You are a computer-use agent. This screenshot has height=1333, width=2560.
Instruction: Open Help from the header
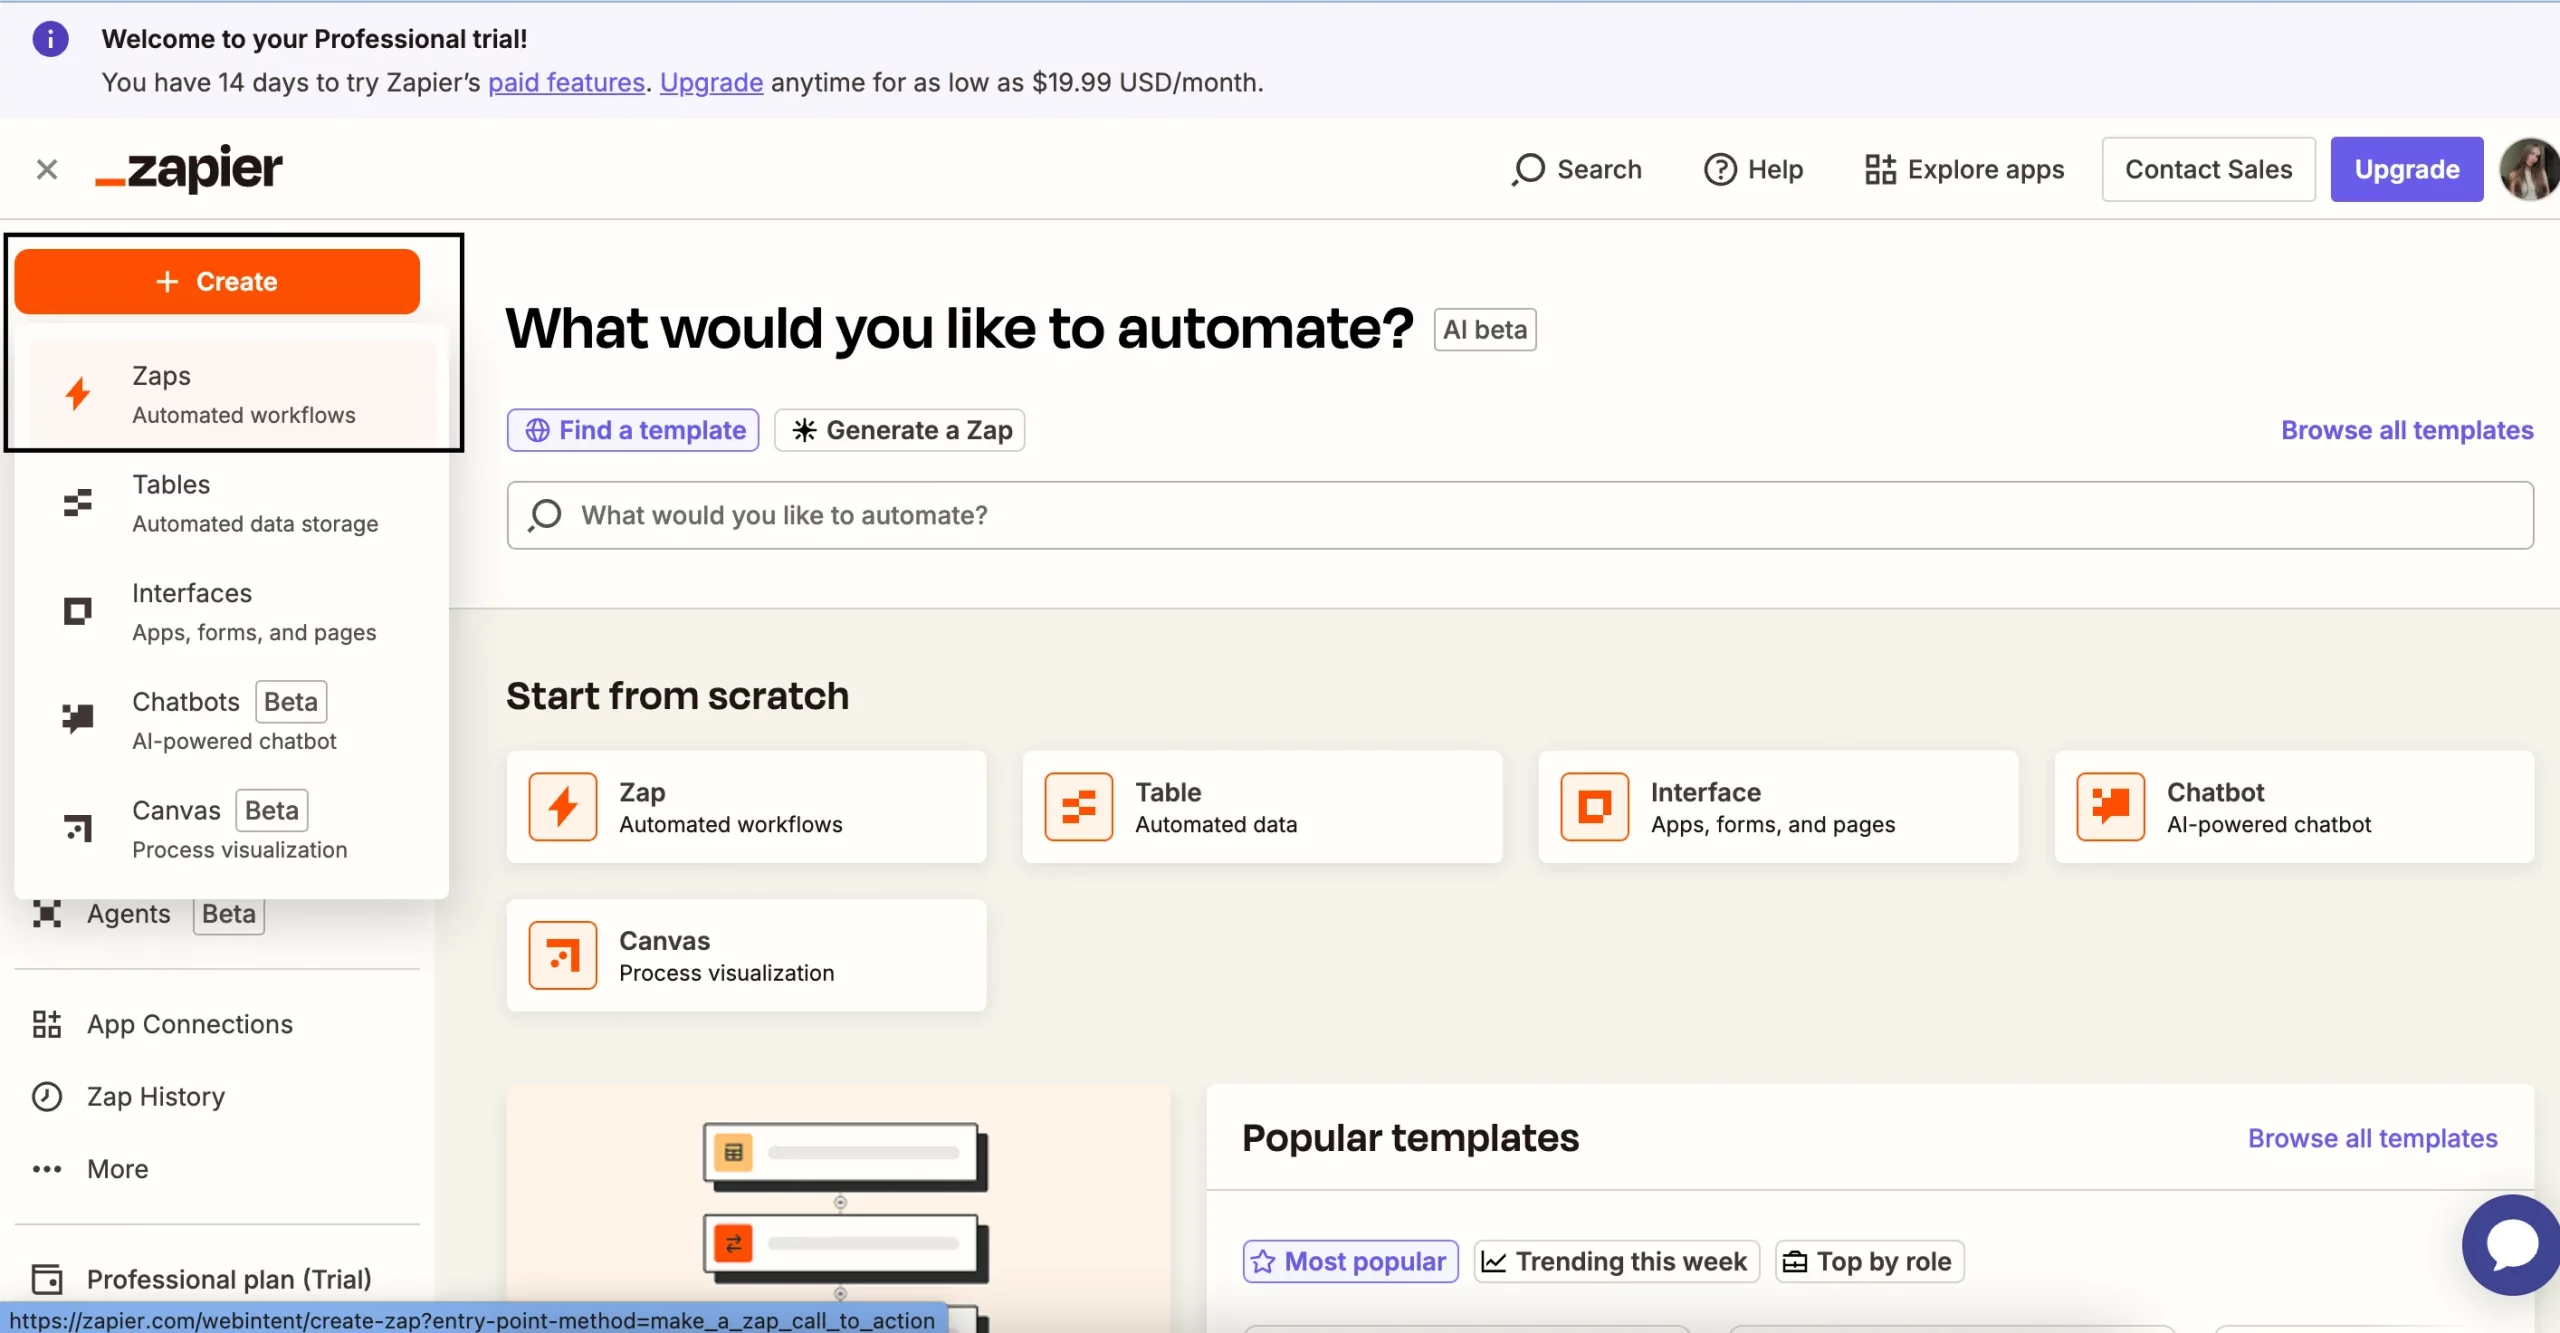click(1753, 169)
